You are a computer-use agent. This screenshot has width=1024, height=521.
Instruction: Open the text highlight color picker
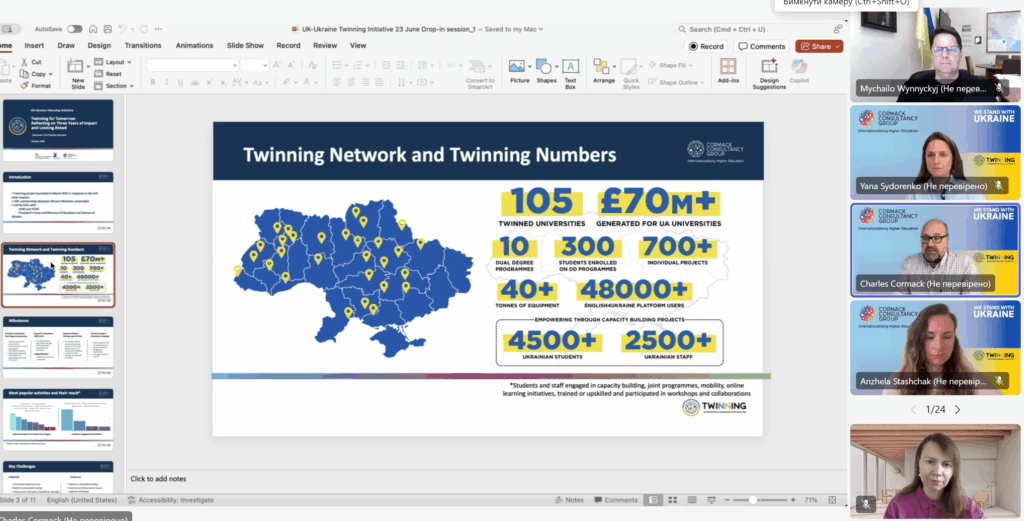[x=288, y=82]
